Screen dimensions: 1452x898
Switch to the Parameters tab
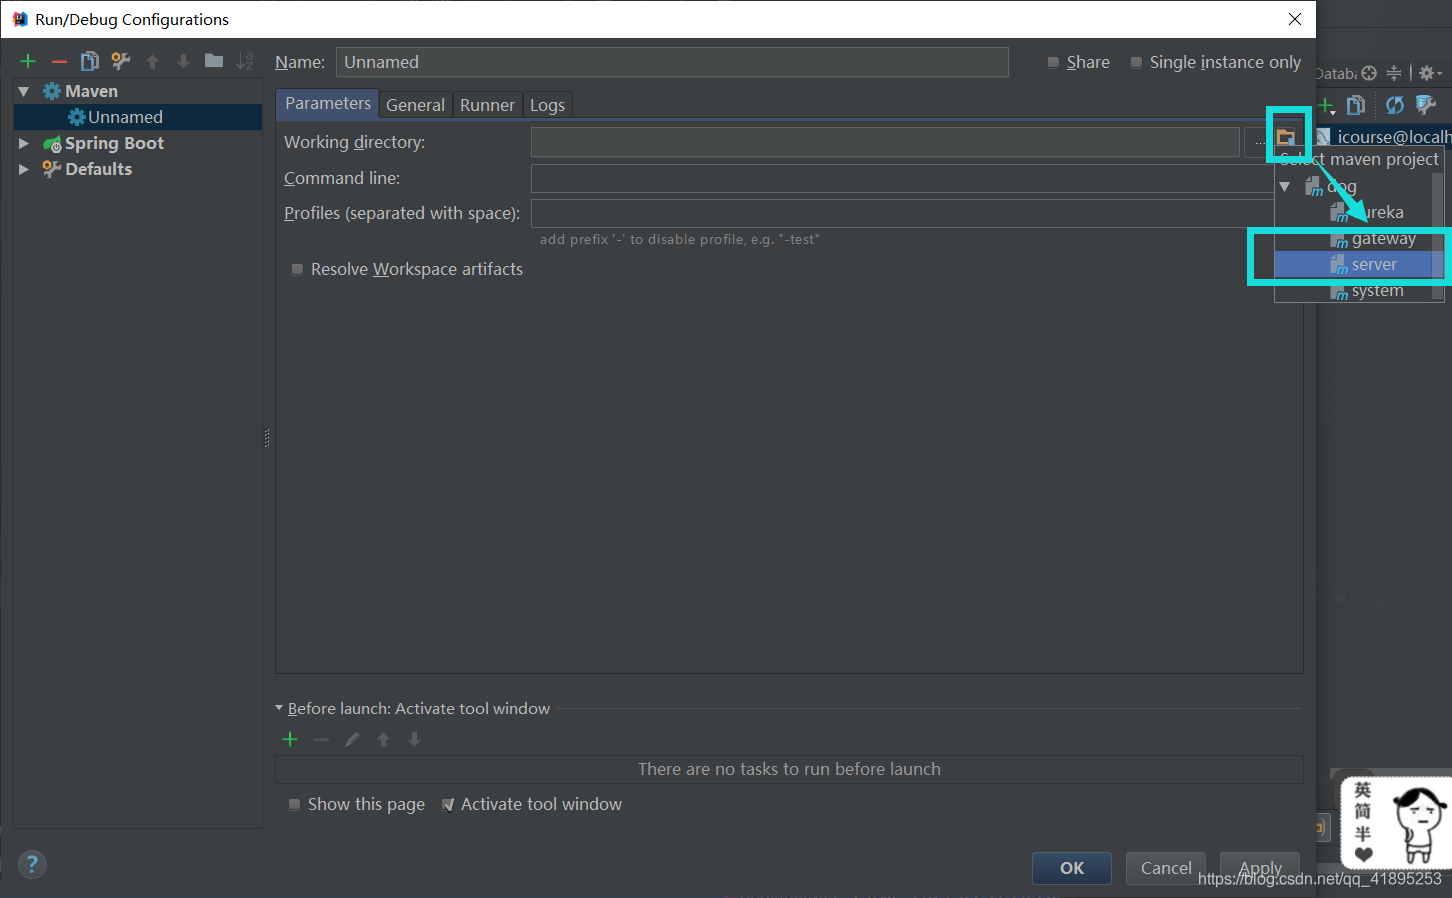328,103
